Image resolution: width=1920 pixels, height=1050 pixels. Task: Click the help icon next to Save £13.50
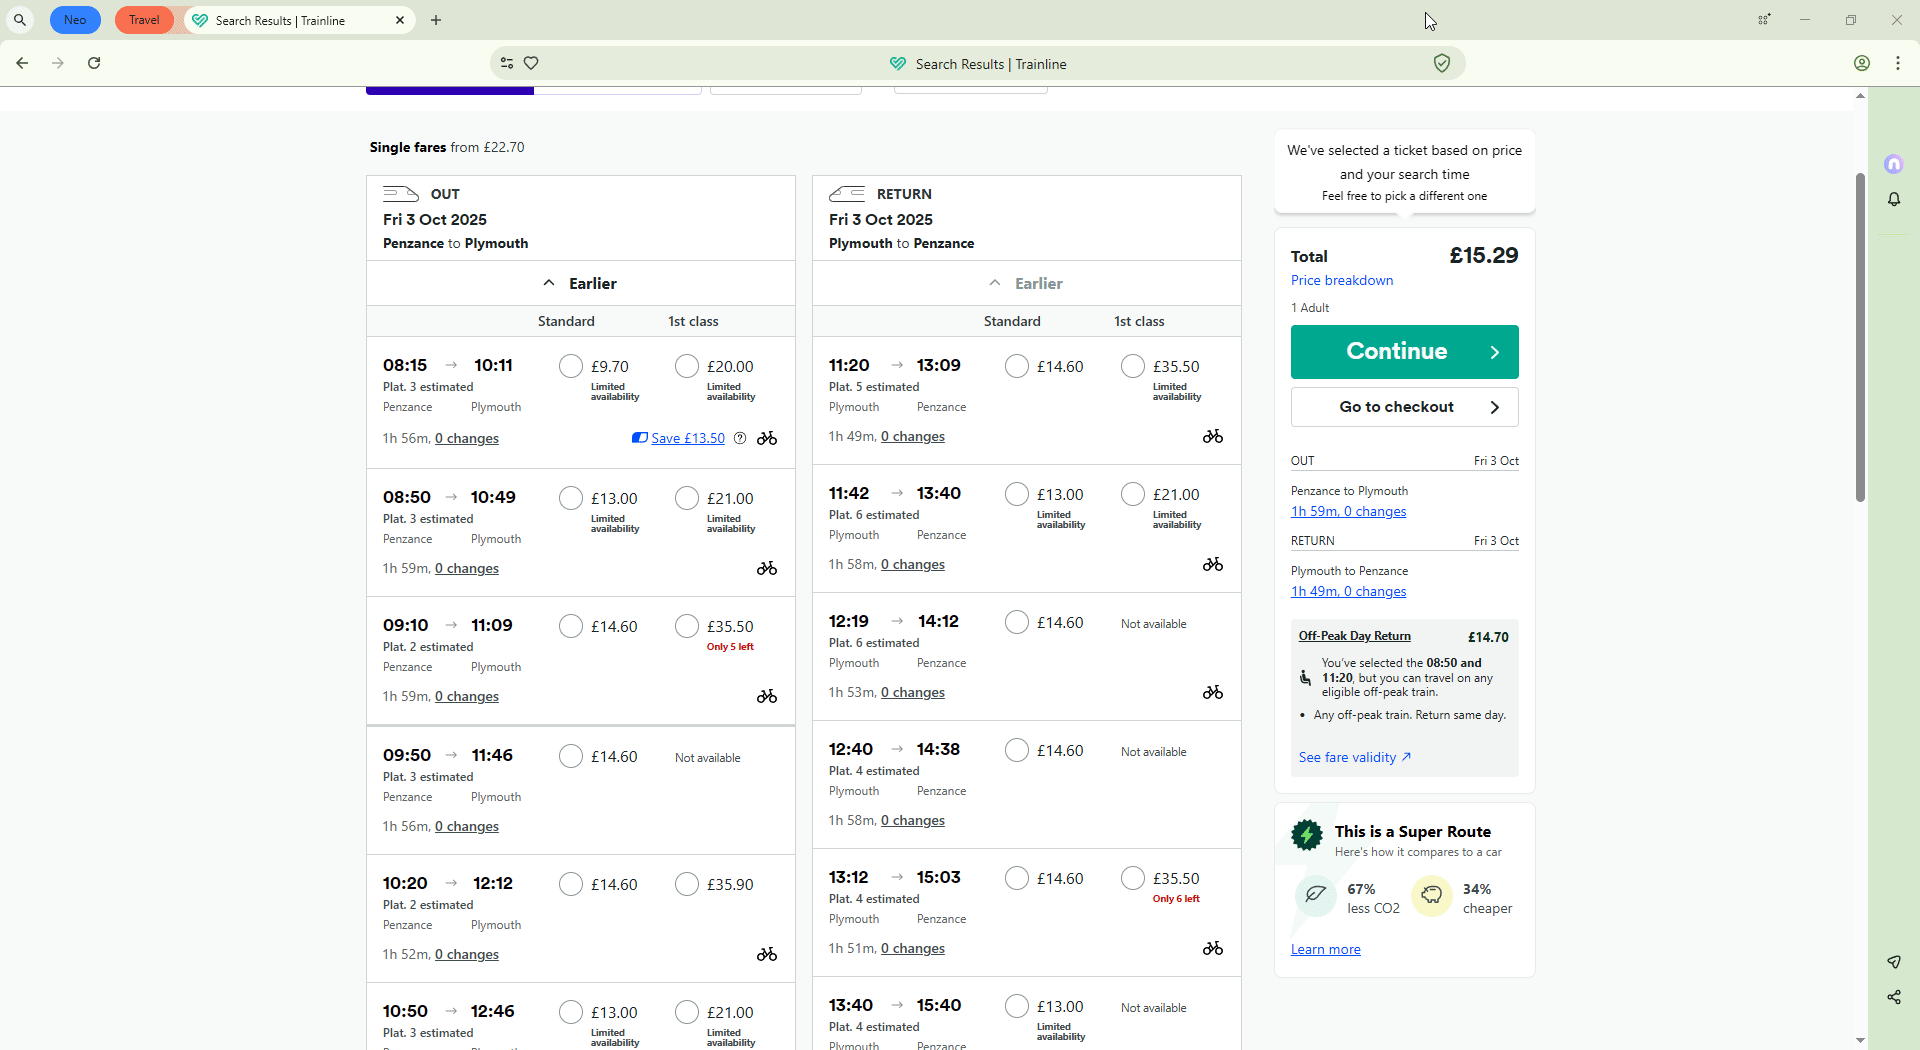[740, 438]
